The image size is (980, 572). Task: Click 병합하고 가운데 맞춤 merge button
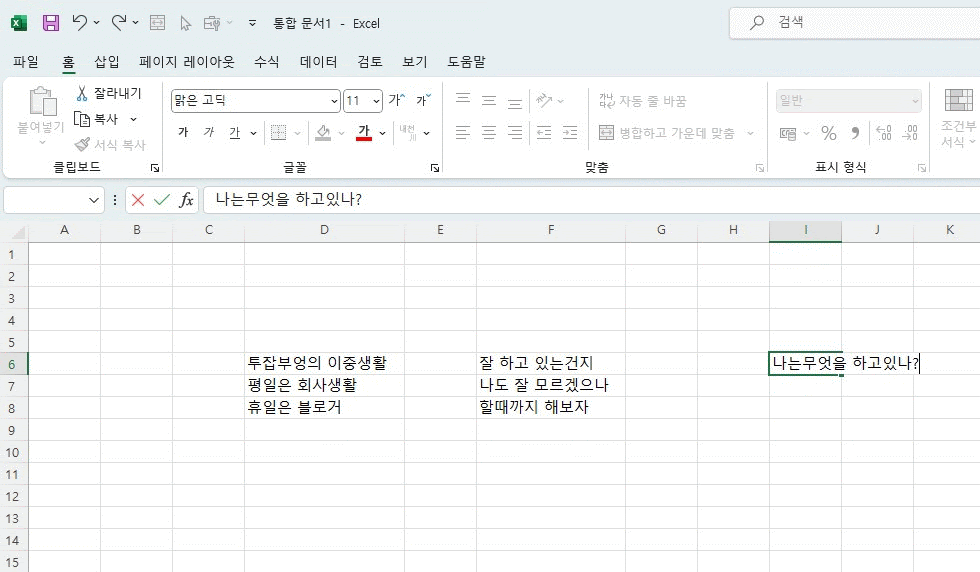click(667, 133)
